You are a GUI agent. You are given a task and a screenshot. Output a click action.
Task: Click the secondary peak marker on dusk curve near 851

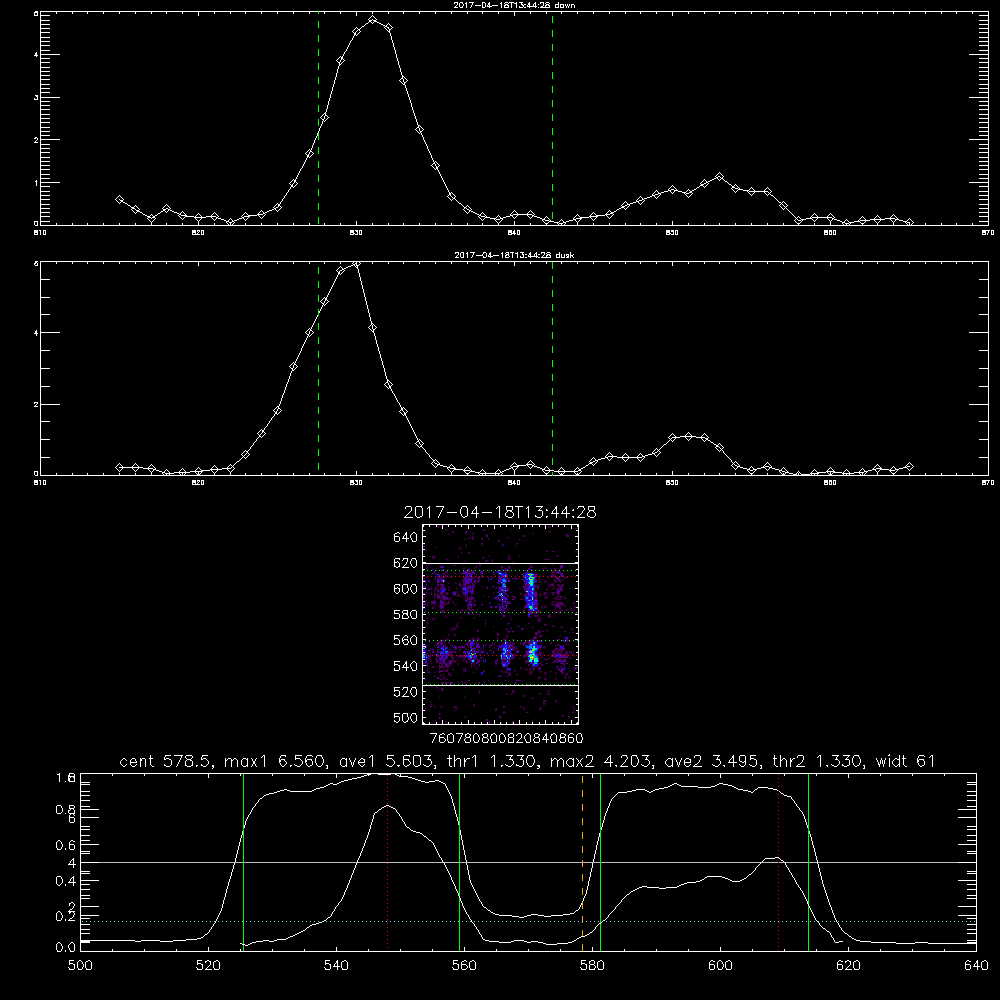coord(688,436)
